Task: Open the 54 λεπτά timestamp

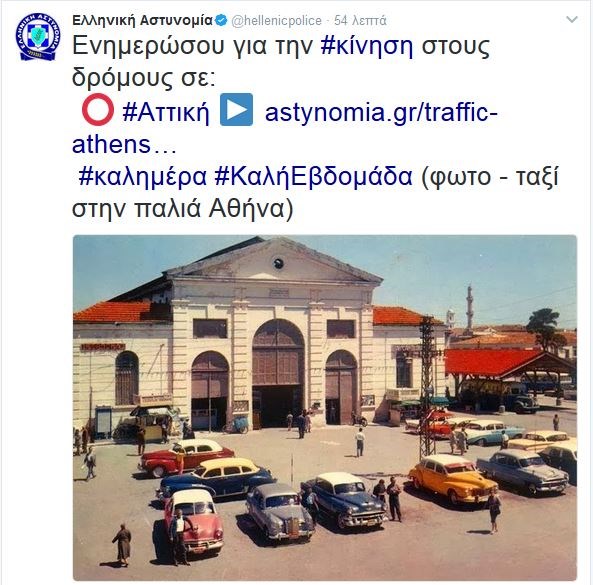Action: pos(360,20)
